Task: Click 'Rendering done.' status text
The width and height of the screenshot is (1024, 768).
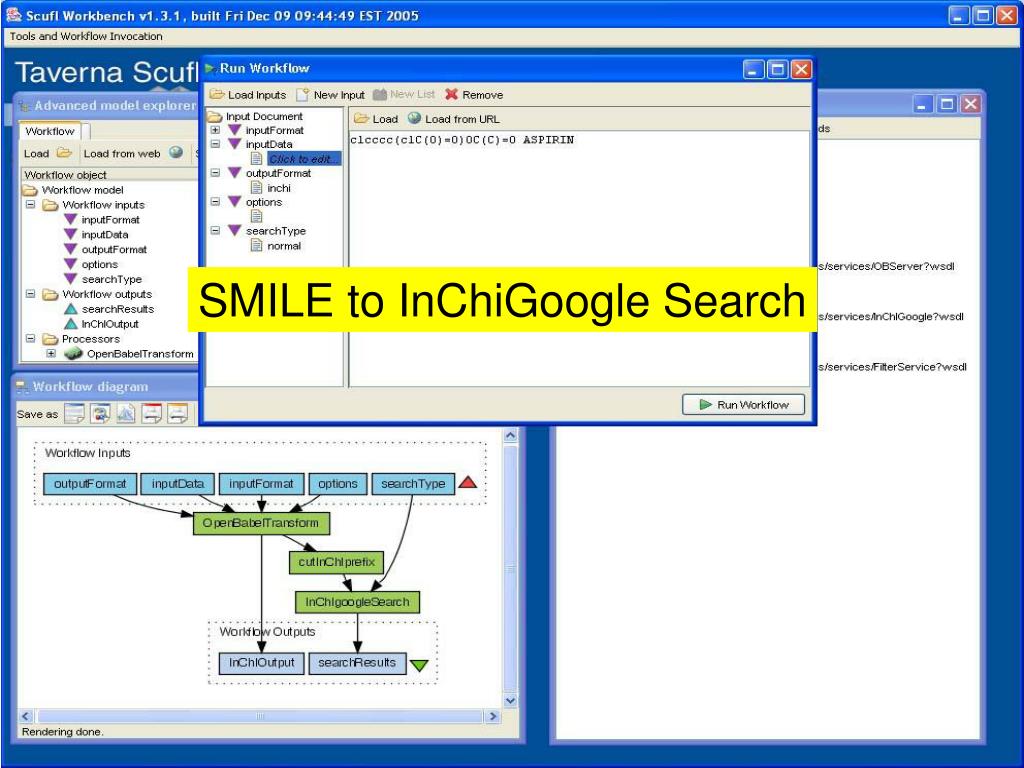Action: pos(63,732)
